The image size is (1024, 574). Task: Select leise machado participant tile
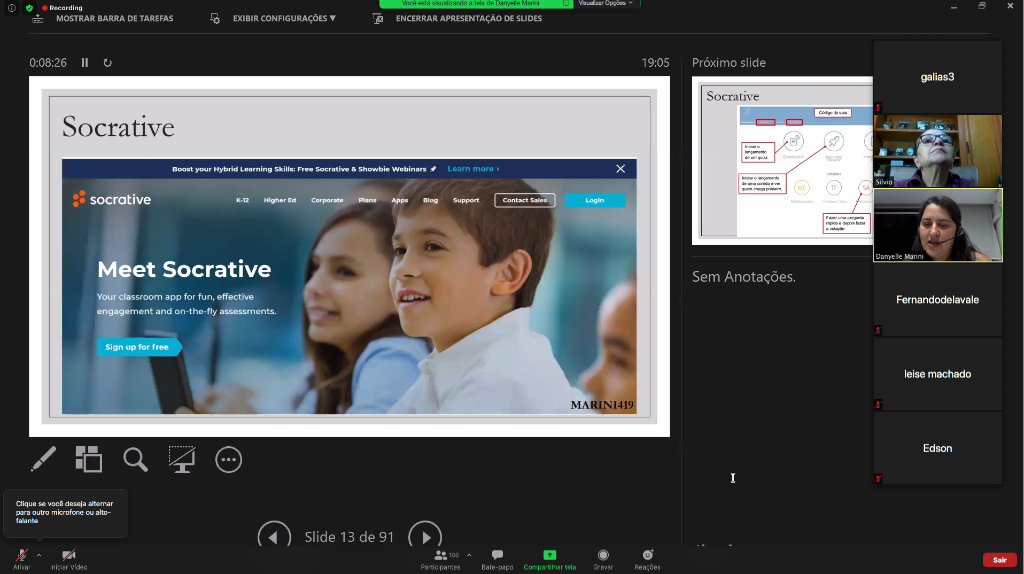pos(938,374)
